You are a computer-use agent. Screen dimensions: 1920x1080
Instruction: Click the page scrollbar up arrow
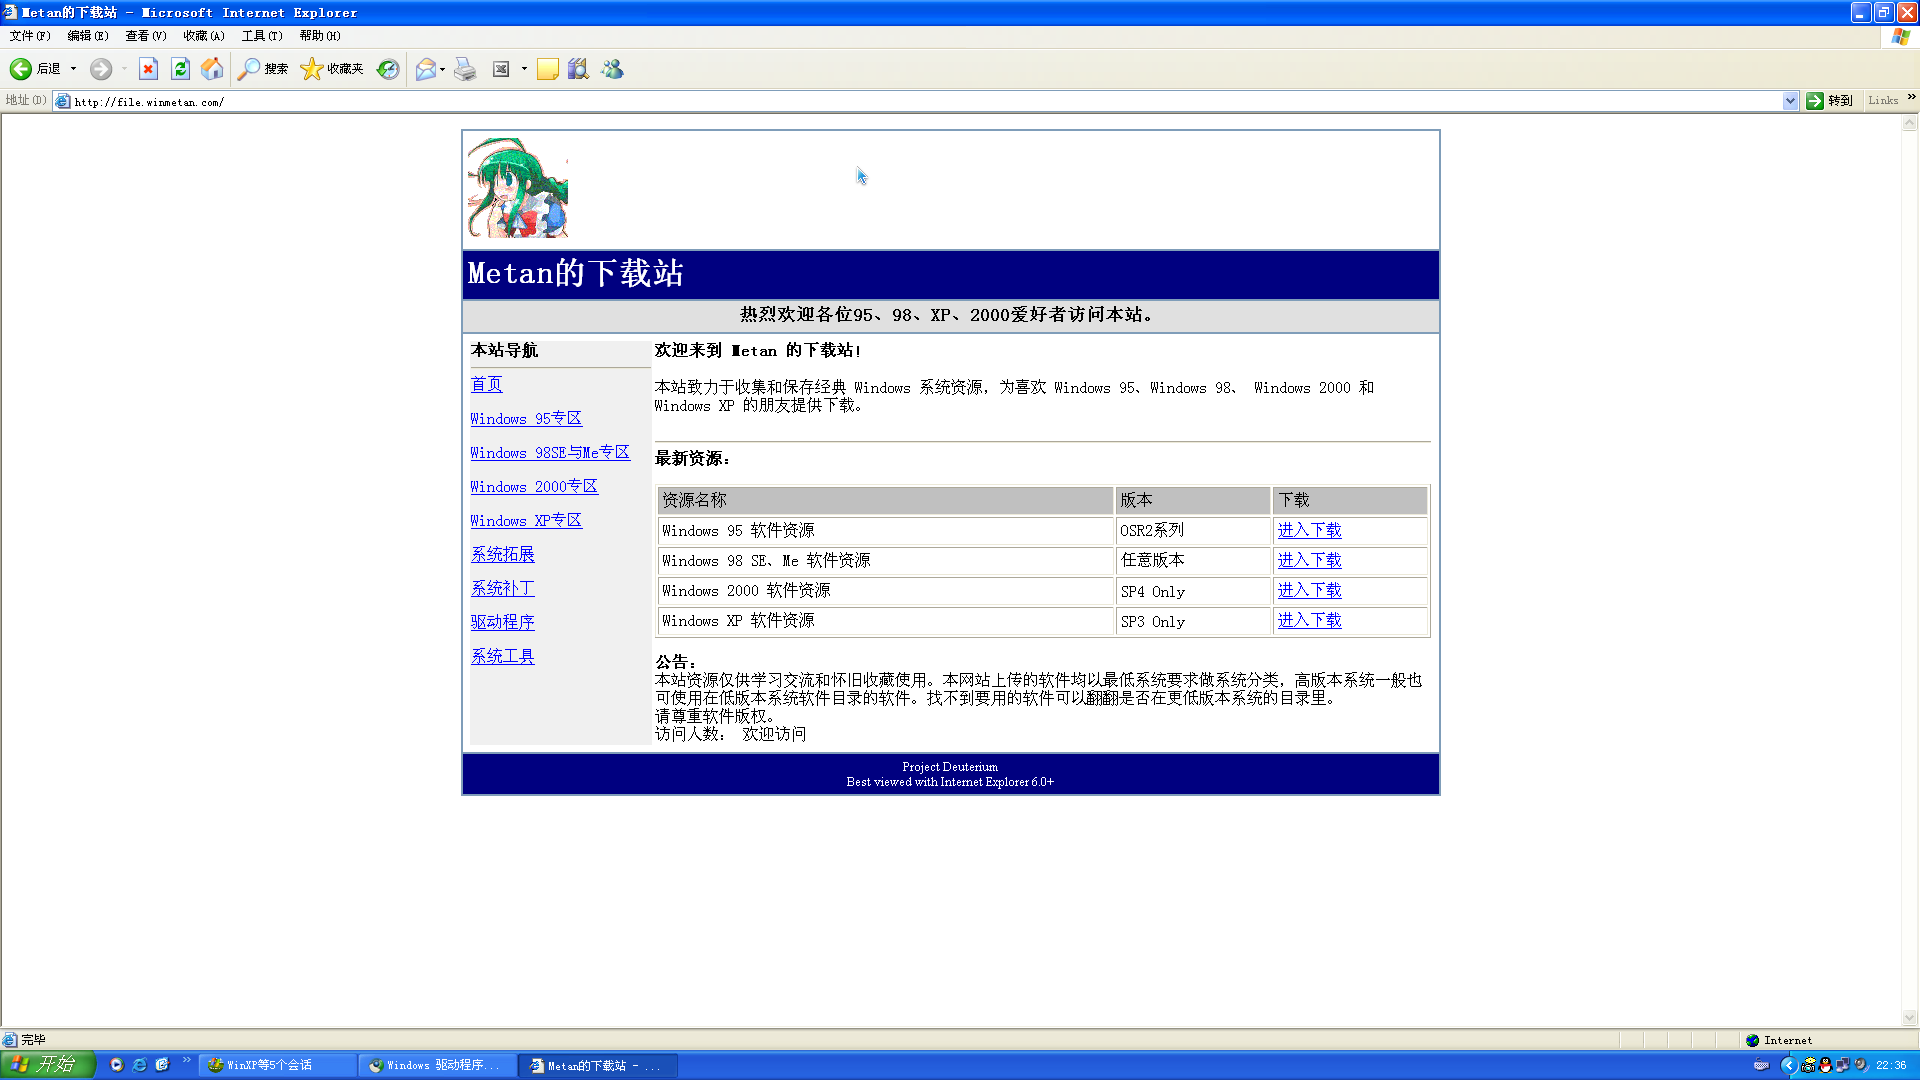coord(1910,123)
